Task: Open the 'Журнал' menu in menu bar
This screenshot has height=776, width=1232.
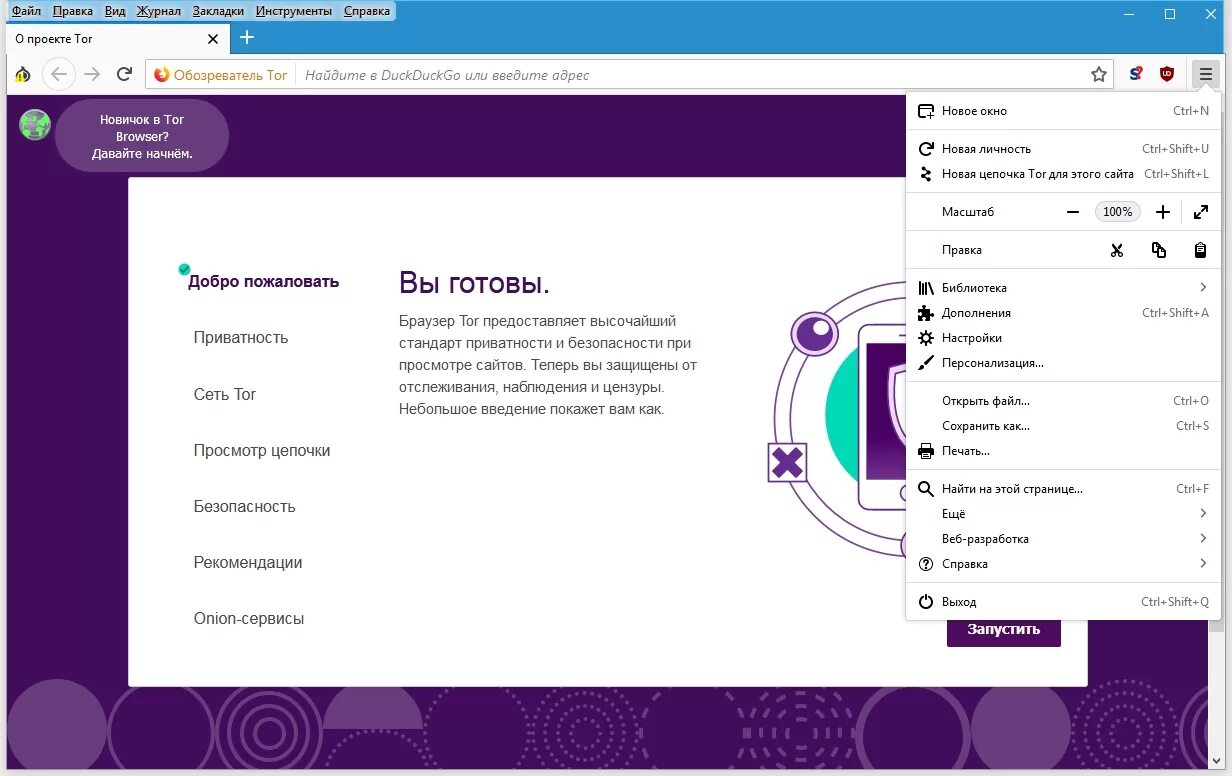Action: coord(159,11)
